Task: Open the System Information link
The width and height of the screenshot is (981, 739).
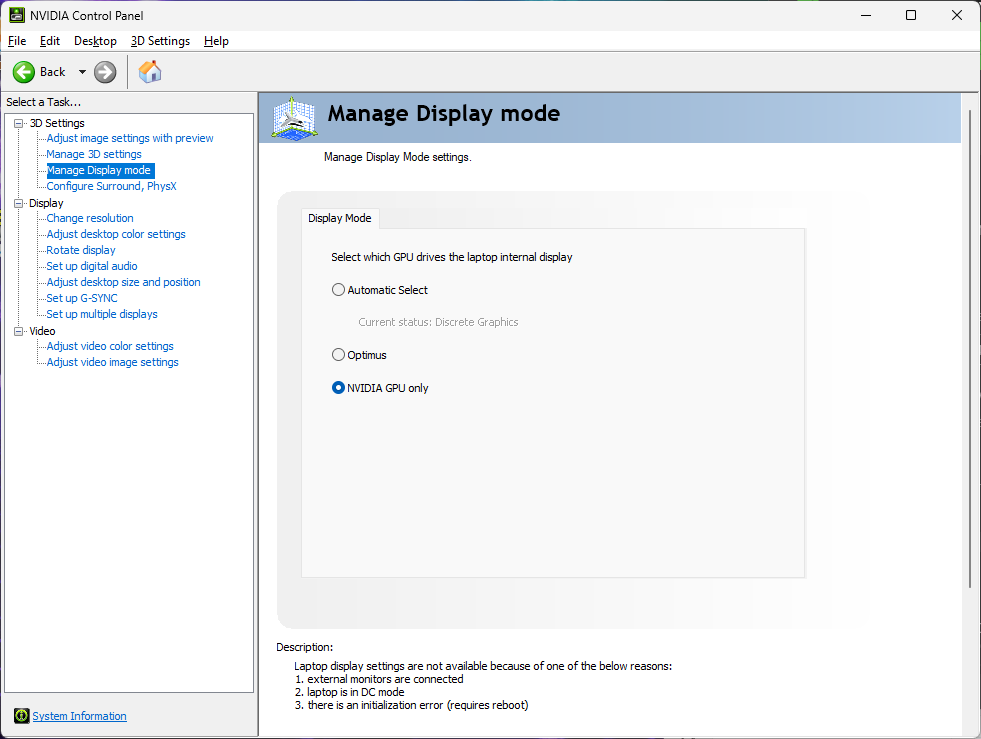Action: (79, 716)
